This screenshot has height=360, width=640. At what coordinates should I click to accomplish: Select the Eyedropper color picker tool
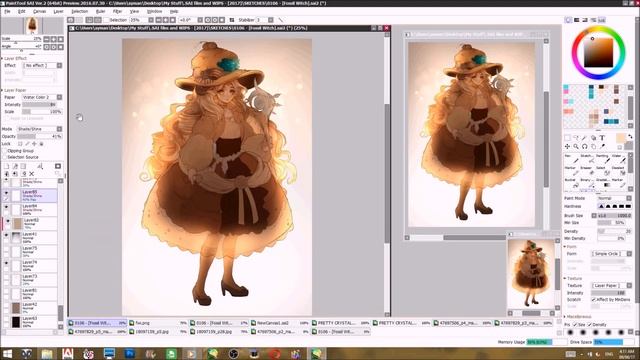[x=602, y=146]
